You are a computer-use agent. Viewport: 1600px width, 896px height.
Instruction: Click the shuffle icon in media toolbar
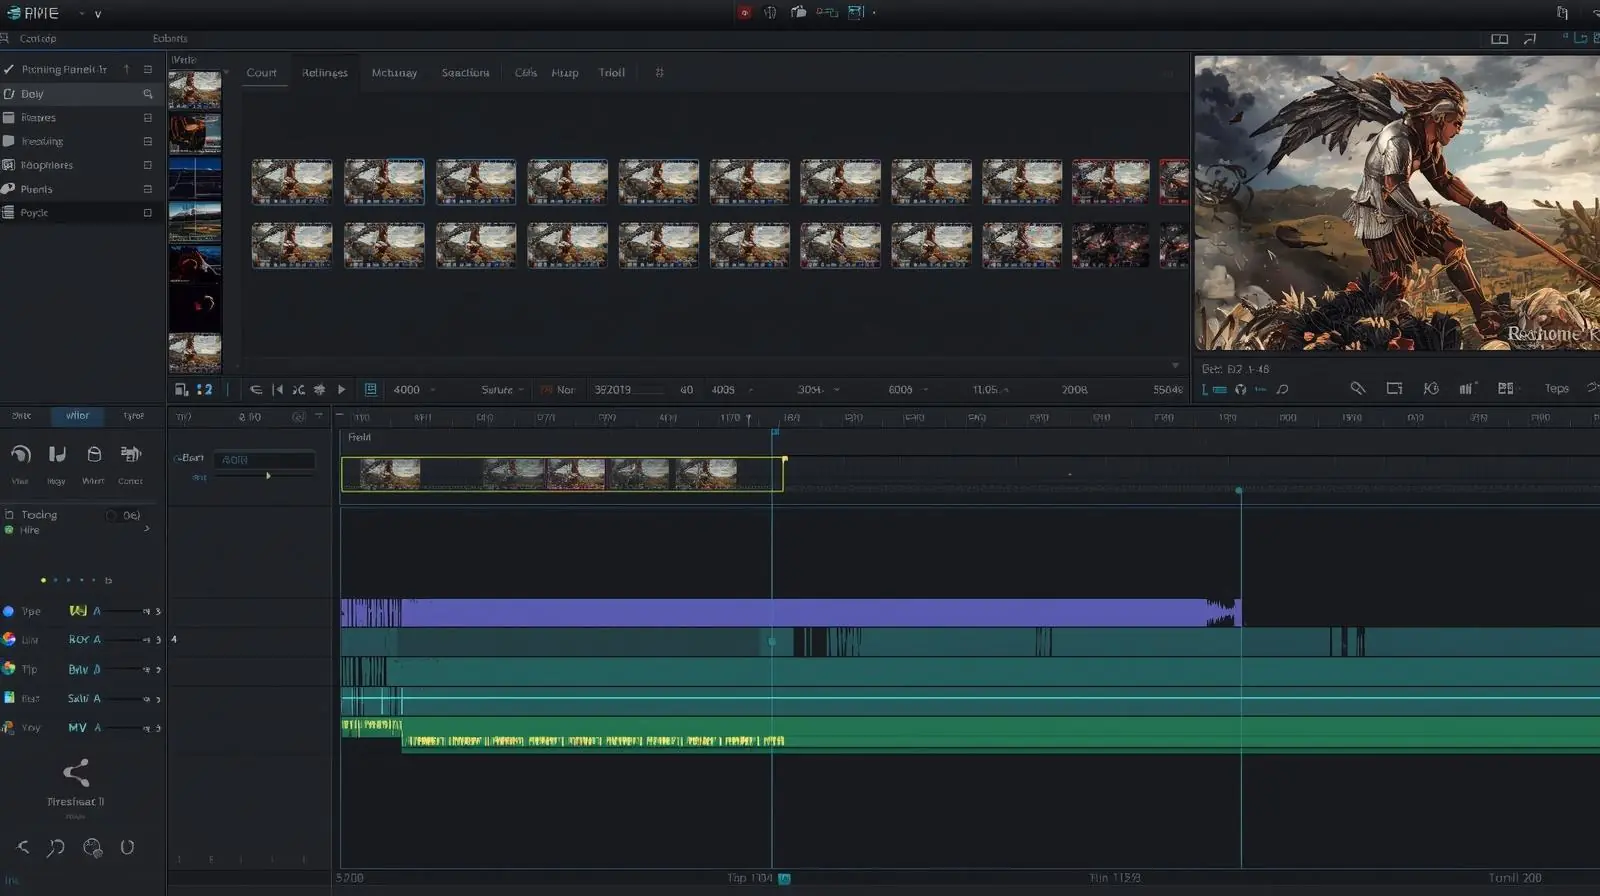[298, 390]
